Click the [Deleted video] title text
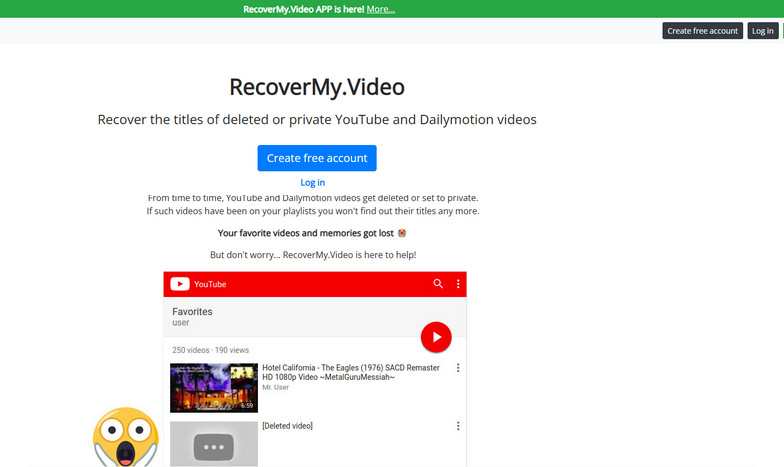The height and width of the screenshot is (467, 784). click(288, 426)
